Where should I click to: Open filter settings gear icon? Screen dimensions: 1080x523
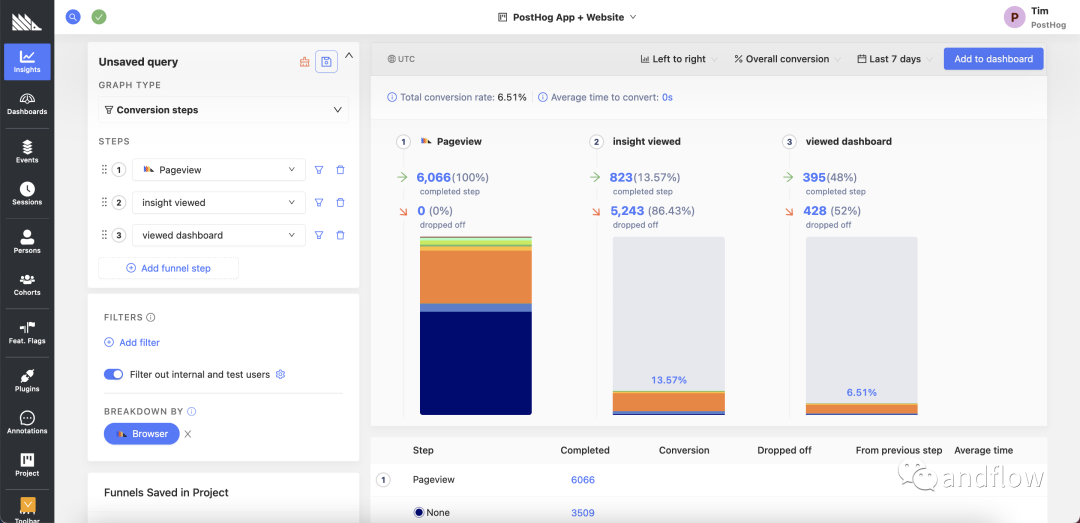281,375
